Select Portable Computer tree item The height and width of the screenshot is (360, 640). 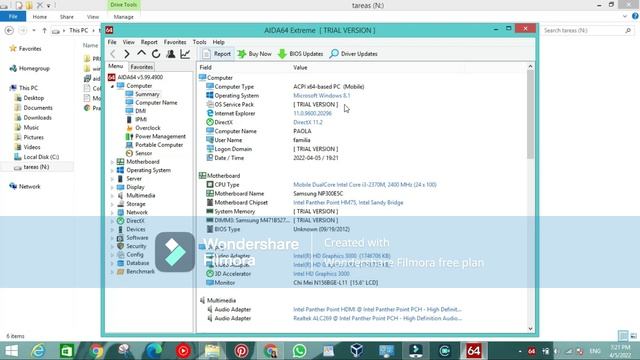159,145
